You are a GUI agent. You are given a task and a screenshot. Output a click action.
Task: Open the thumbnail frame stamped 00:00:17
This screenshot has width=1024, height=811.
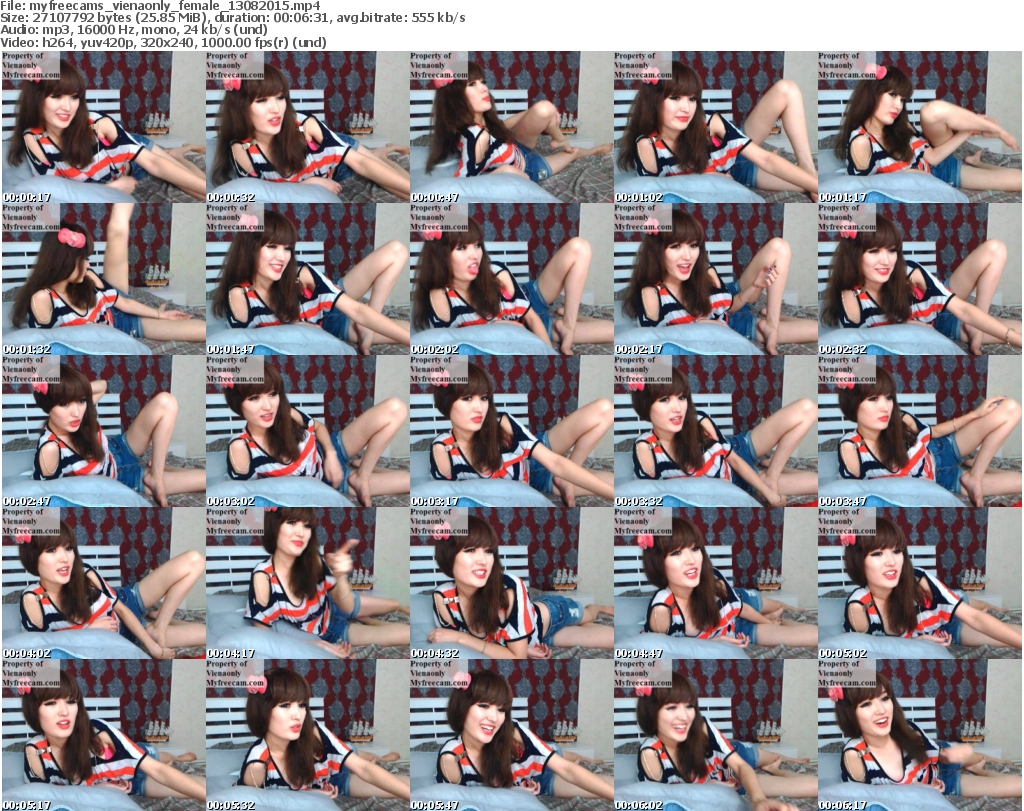pos(103,127)
